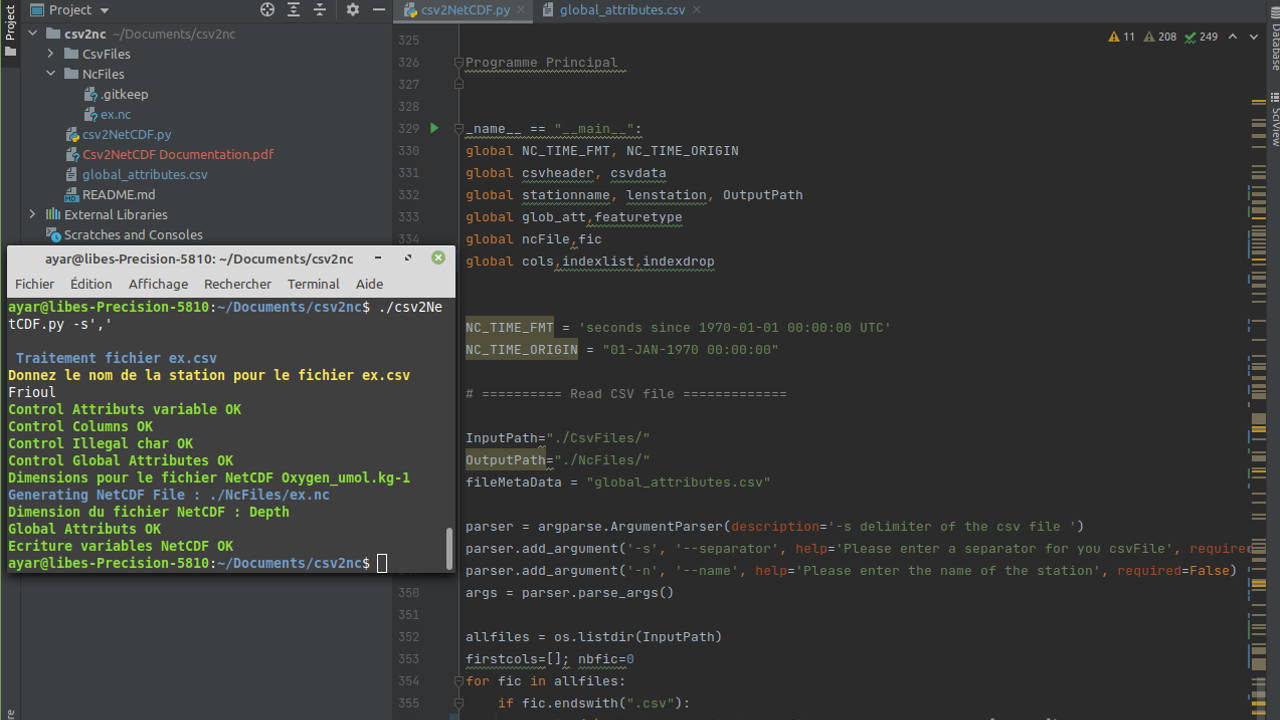The height and width of the screenshot is (720, 1280).
Task: Switch to global_attributes.csv editor tab
Action: [622, 10]
